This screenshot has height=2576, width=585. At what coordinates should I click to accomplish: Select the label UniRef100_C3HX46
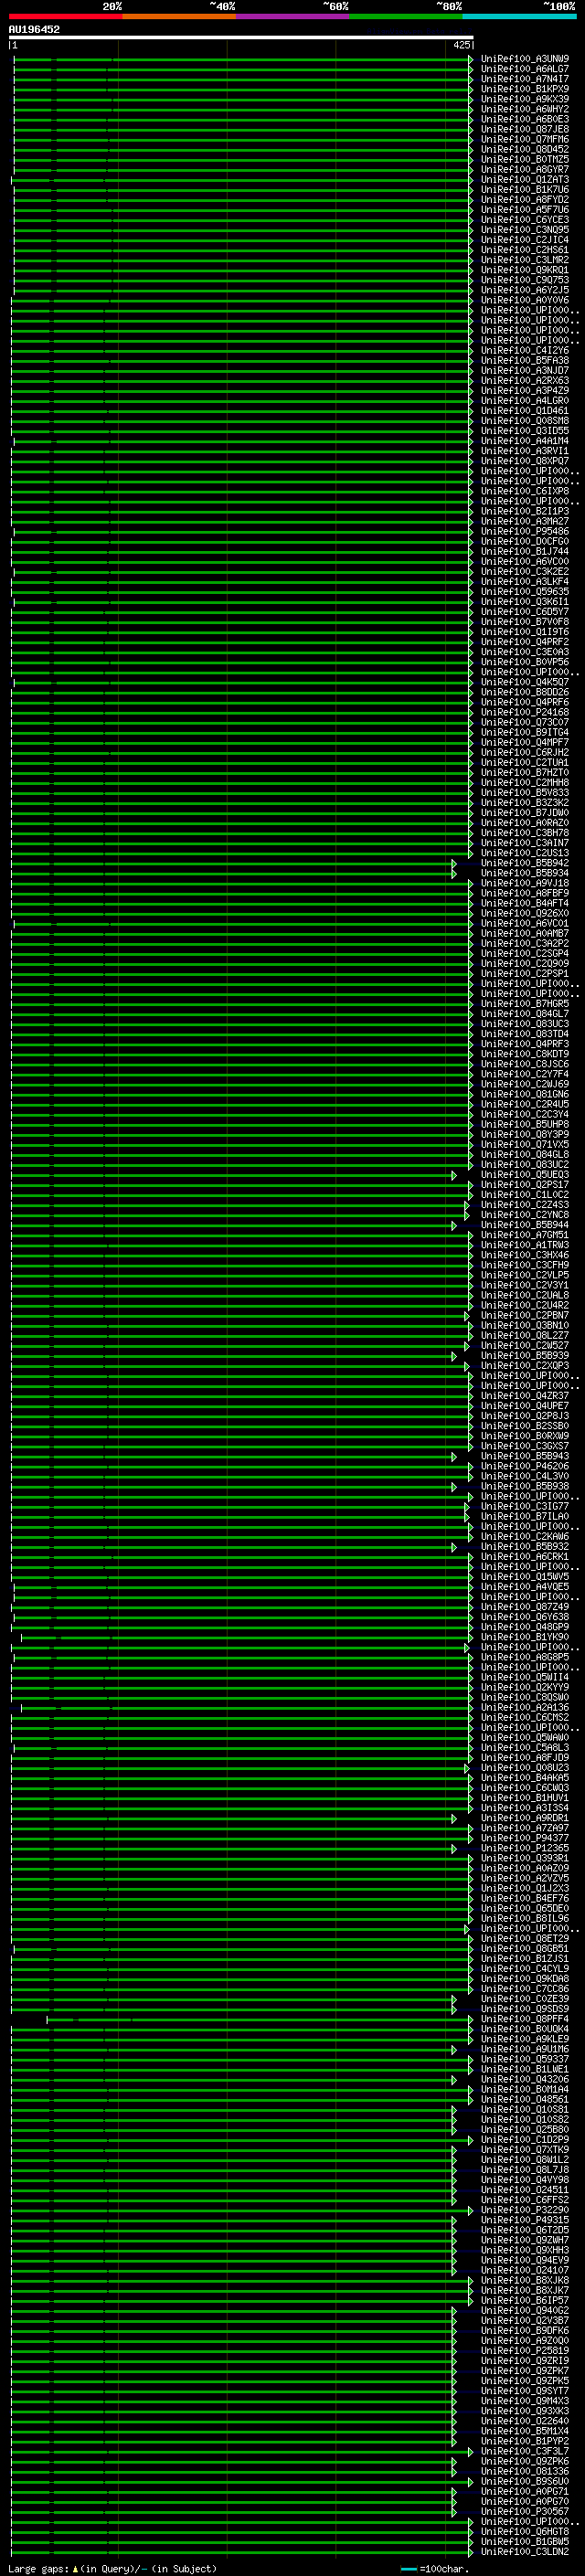coord(525,1255)
